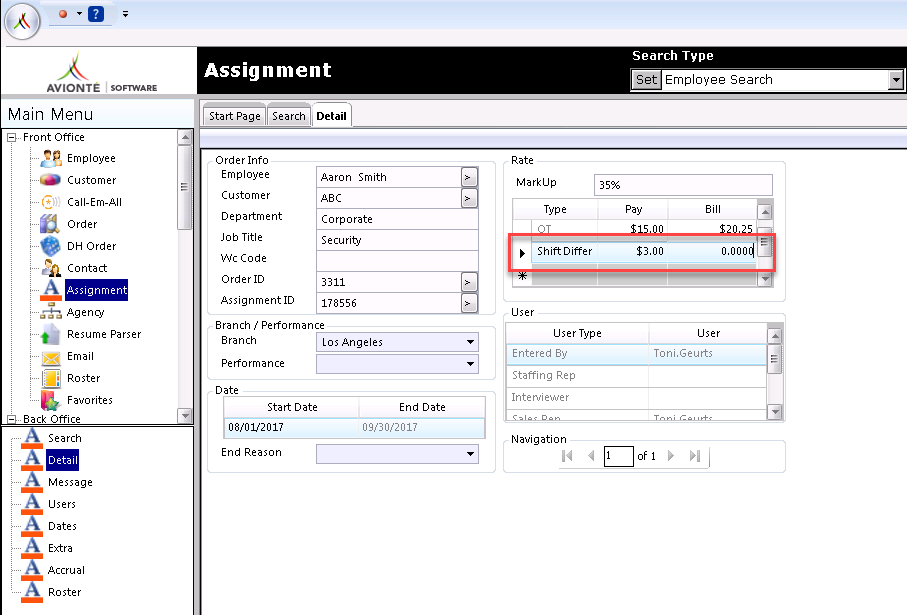Switch to the Search tab

(x=289, y=116)
